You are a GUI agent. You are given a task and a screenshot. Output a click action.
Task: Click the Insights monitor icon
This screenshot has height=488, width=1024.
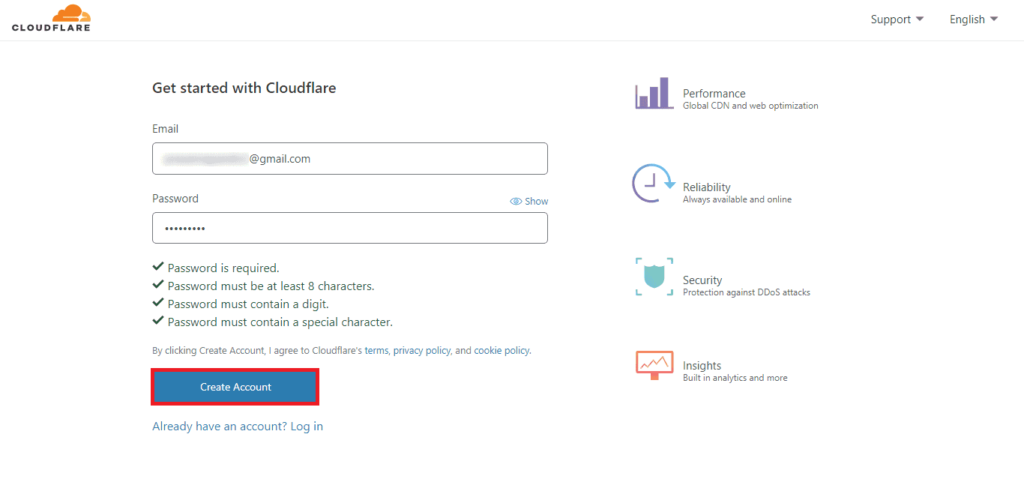click(x=654, y=365)
